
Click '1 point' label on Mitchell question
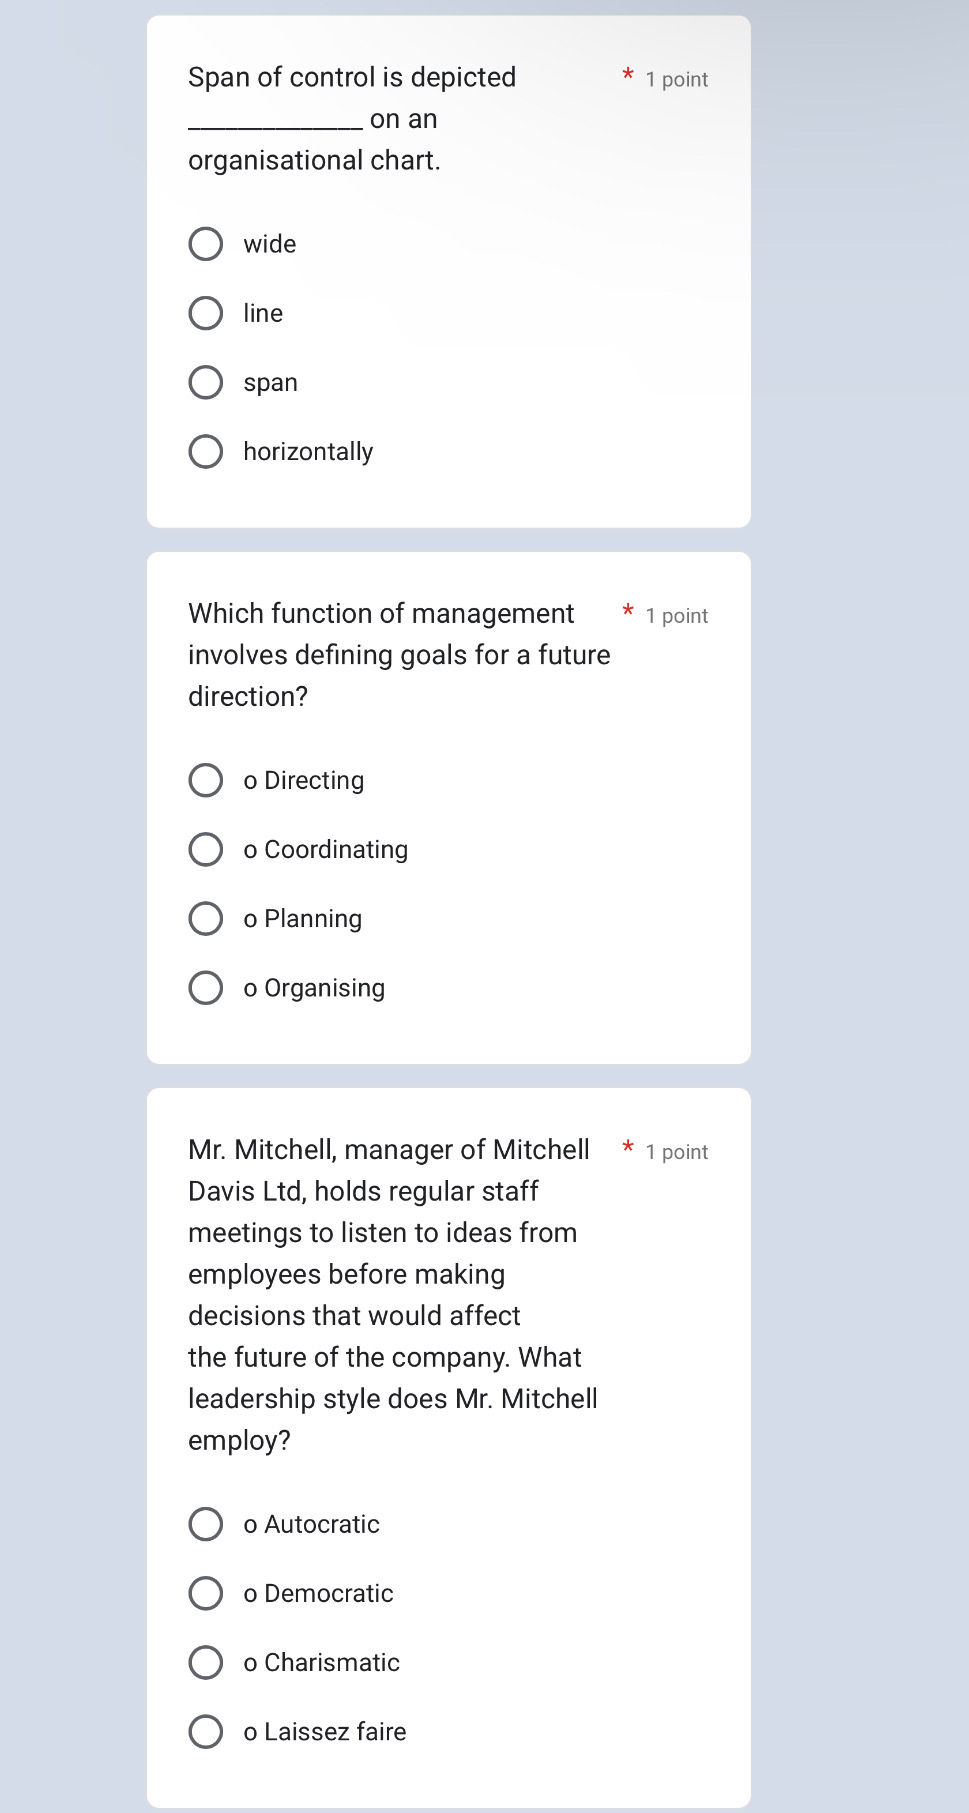tap(677, 1151)
